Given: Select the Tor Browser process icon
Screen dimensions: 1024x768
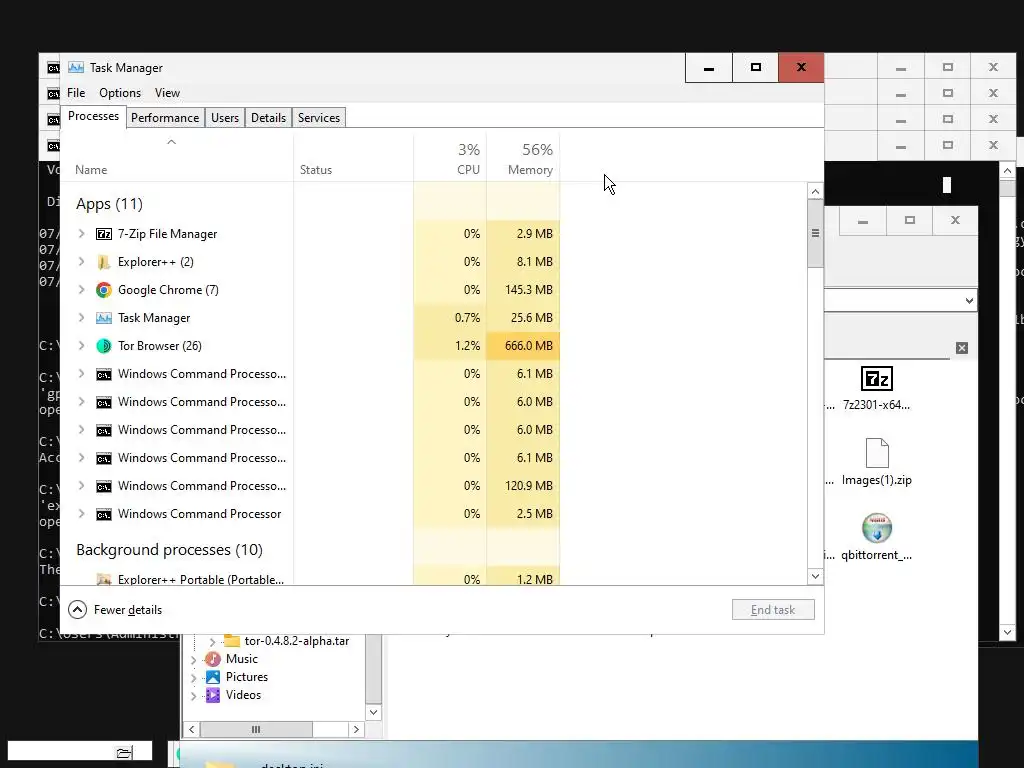Looking at the screenshot, I should pyautogui.click(x=104, y=346).
